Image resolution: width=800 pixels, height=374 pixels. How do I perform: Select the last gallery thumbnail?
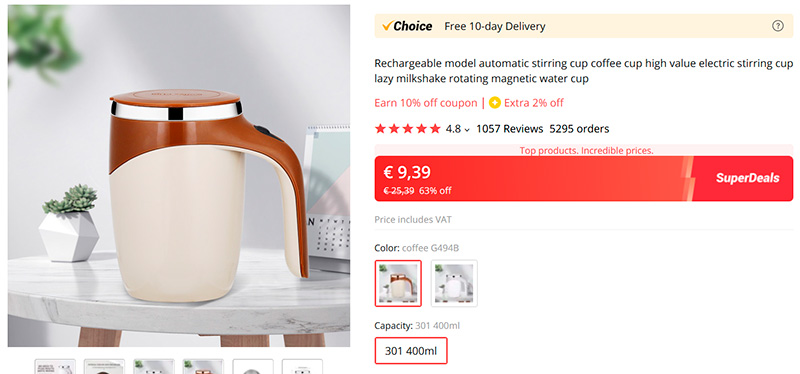302,366
